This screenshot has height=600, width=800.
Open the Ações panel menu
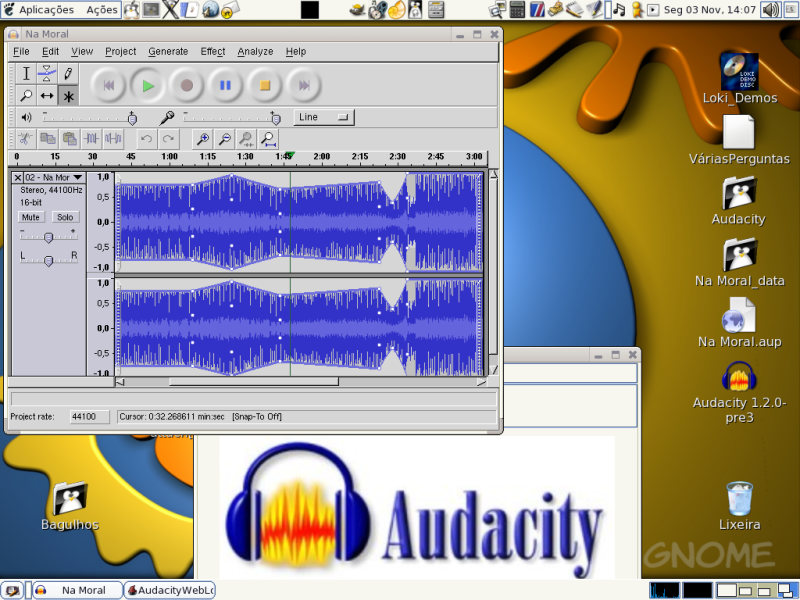[102, 10]
